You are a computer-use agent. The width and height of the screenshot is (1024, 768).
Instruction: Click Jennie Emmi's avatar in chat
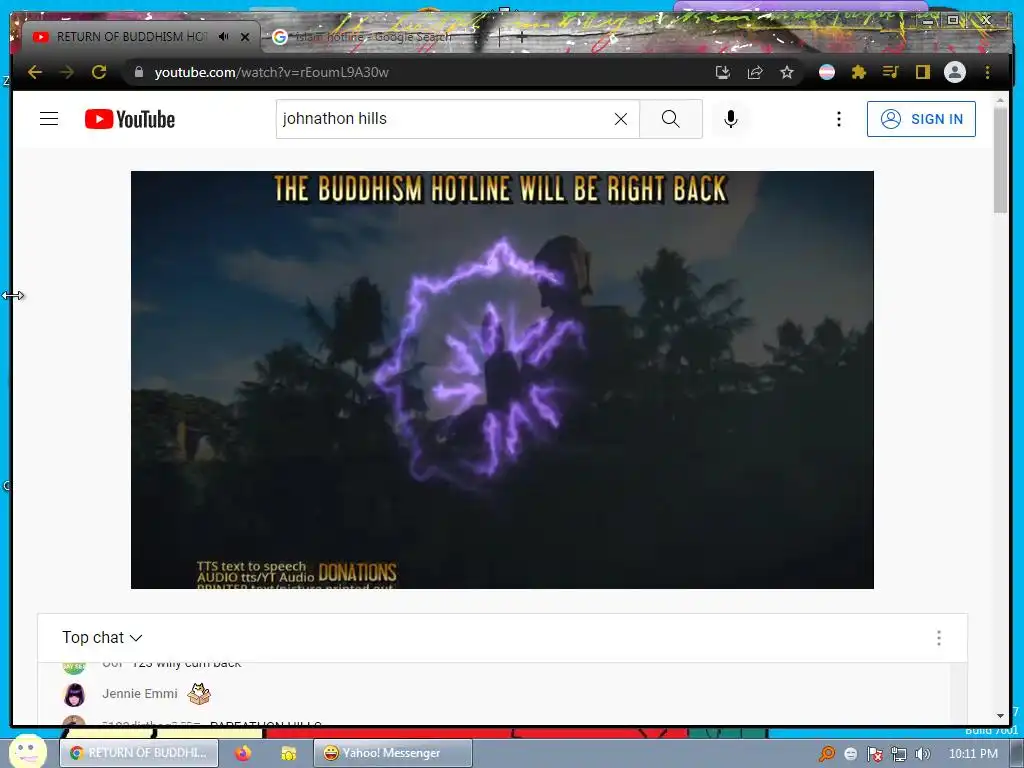[74, 694]
